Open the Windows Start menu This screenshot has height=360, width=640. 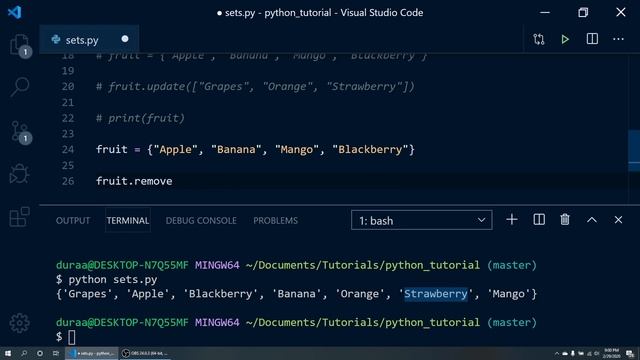8,353
